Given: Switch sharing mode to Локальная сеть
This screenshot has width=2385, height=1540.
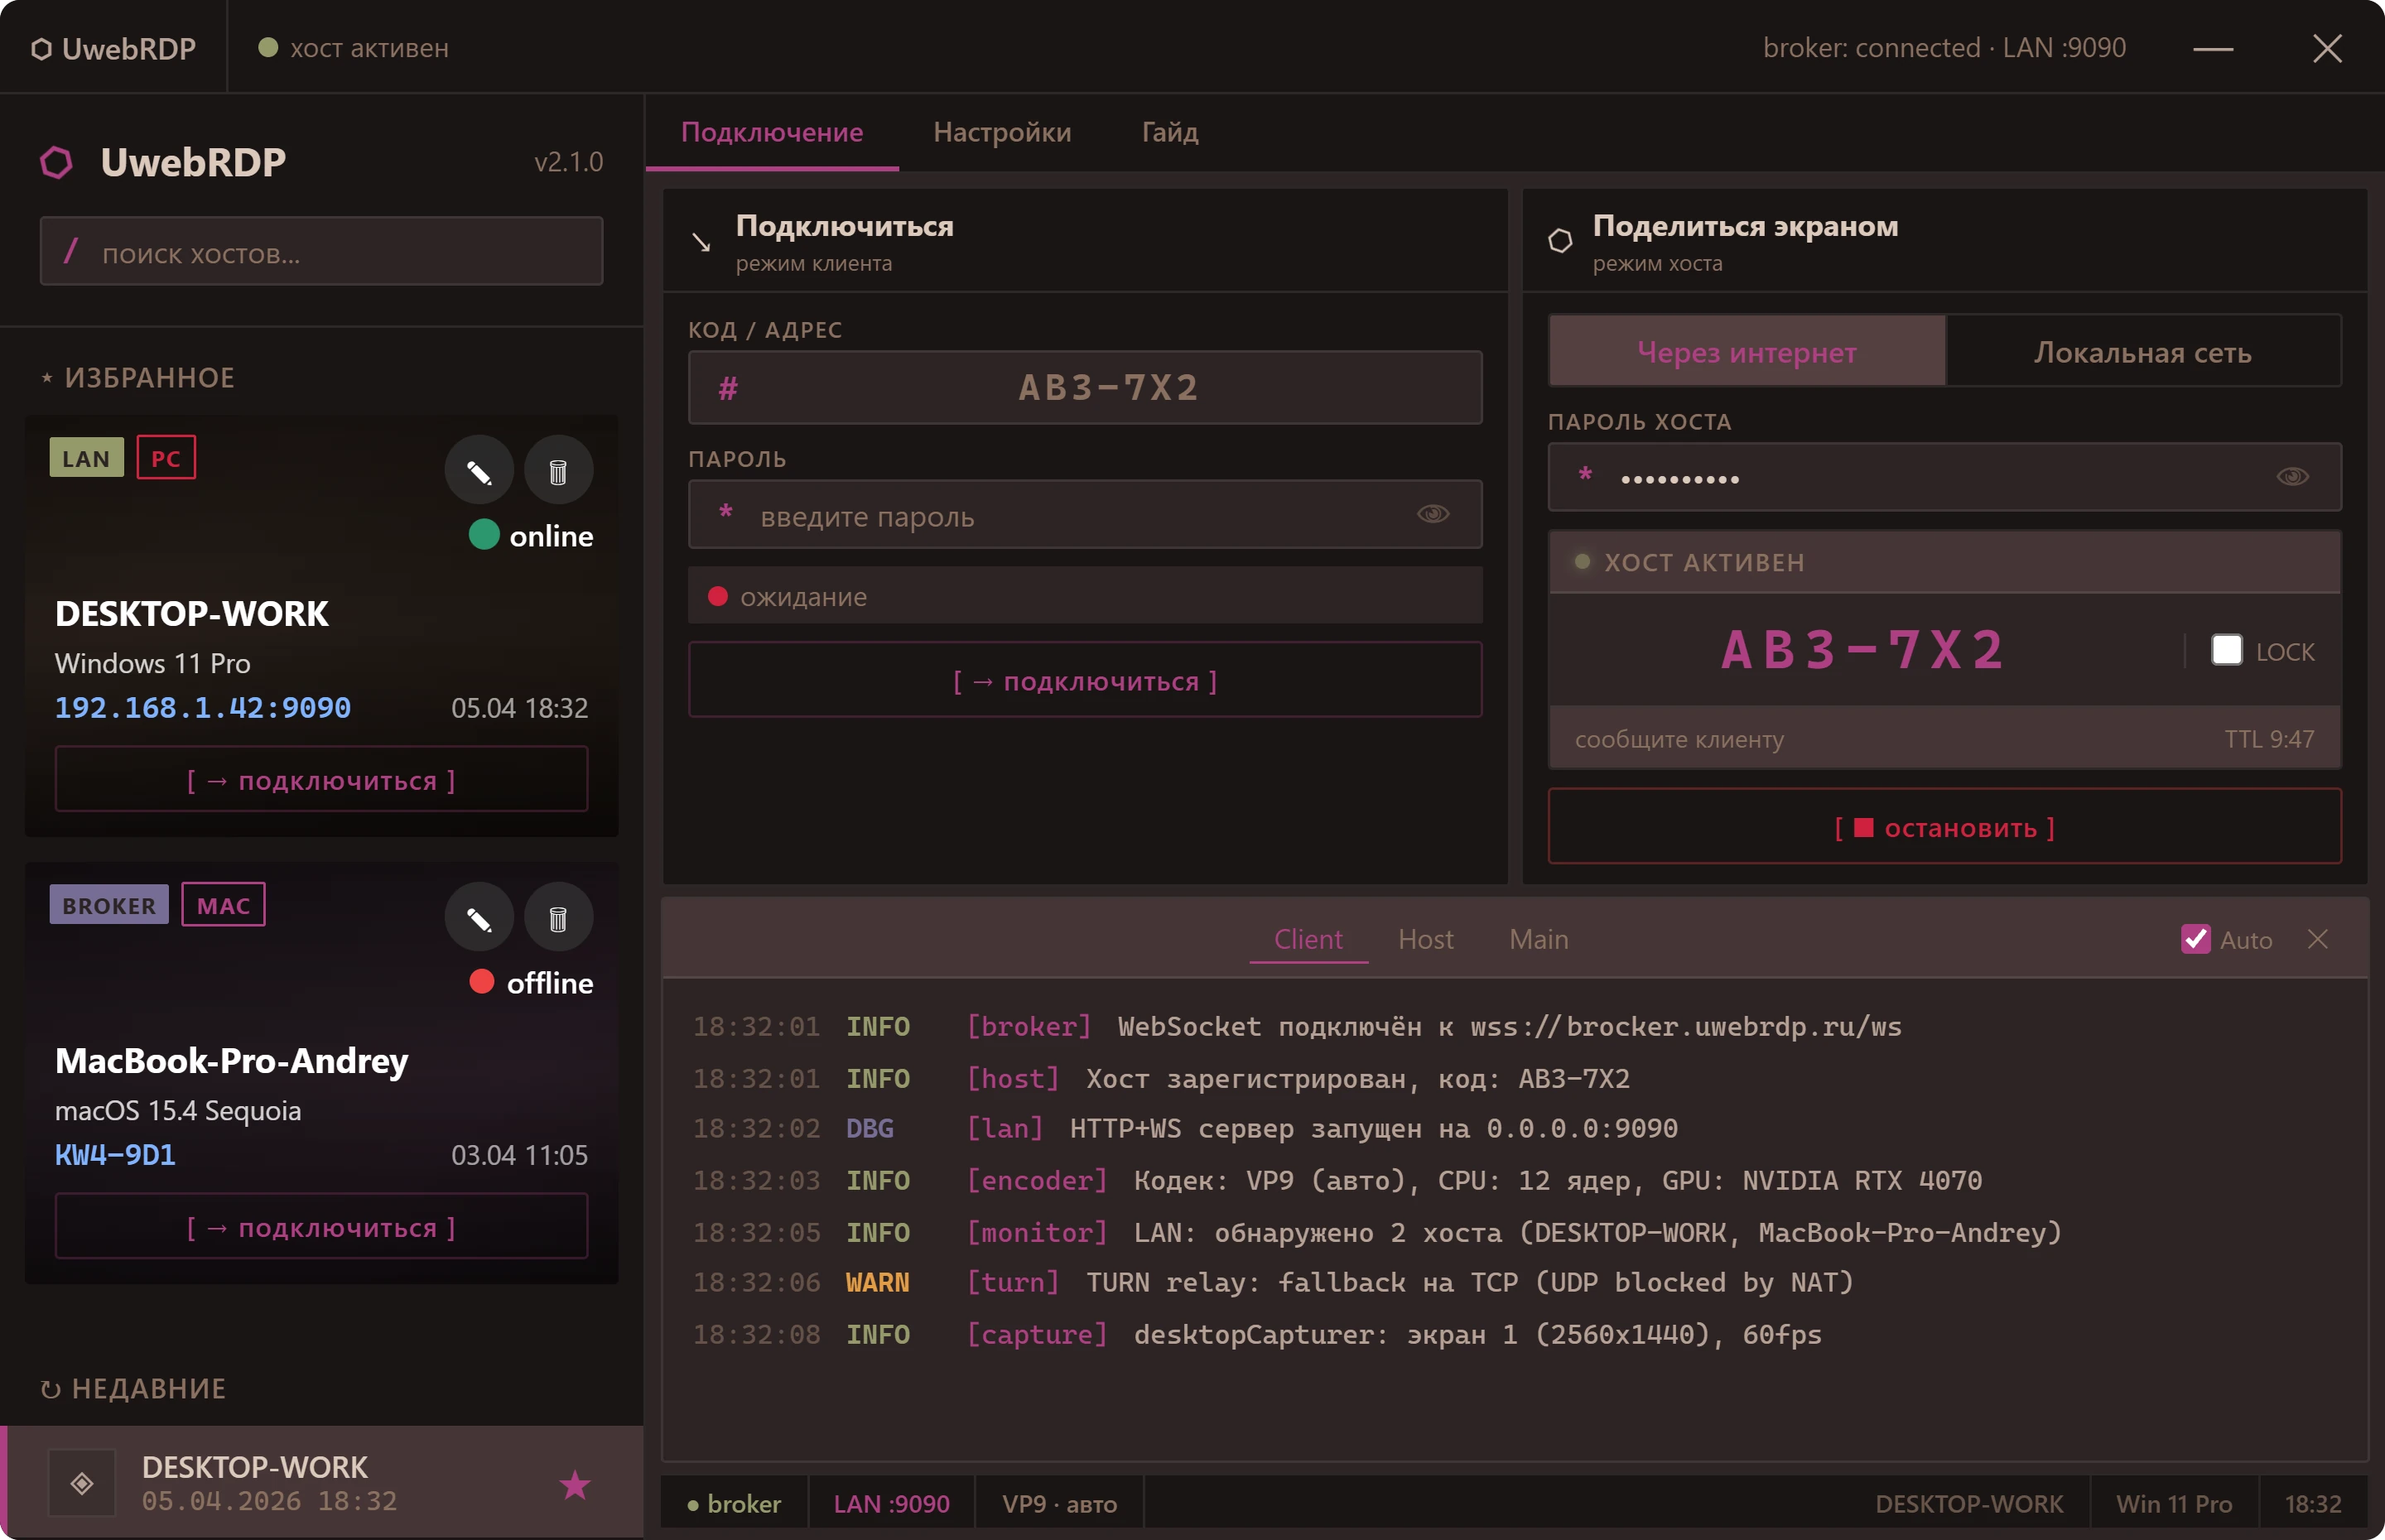Looking at the screenshot, I should coord(2143,352).
